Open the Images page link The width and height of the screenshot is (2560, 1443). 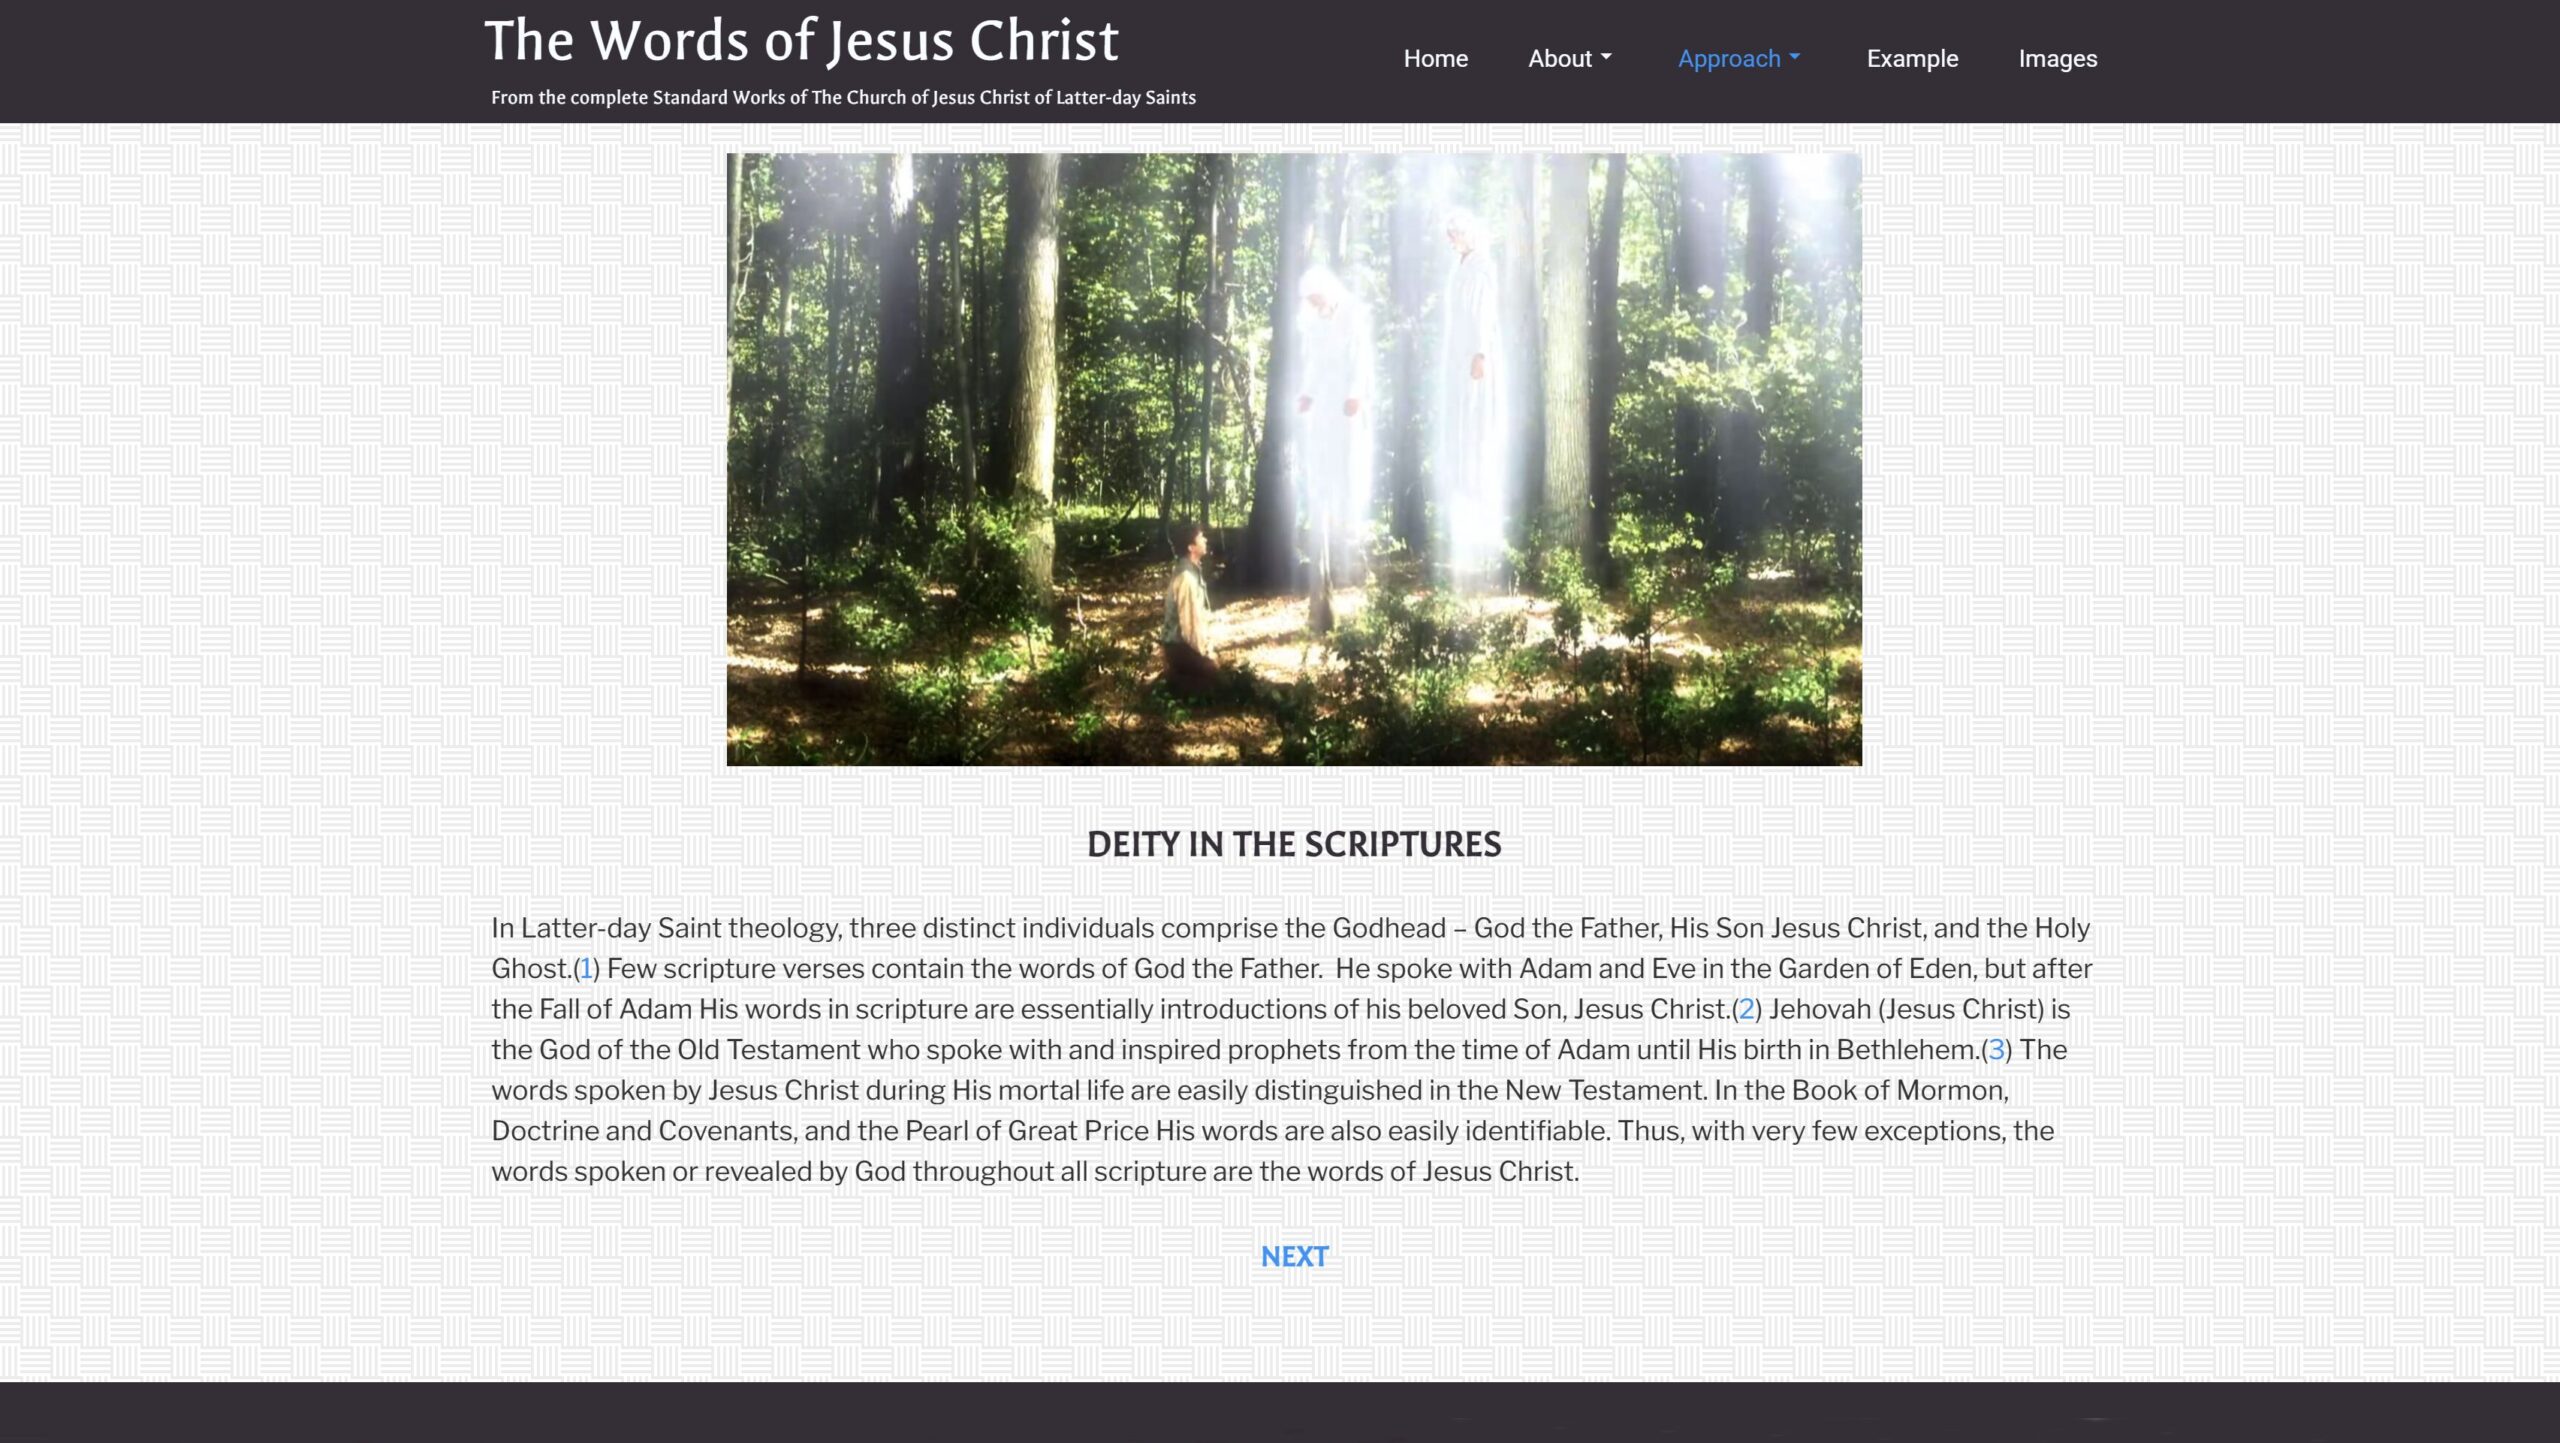(2057, 59)
